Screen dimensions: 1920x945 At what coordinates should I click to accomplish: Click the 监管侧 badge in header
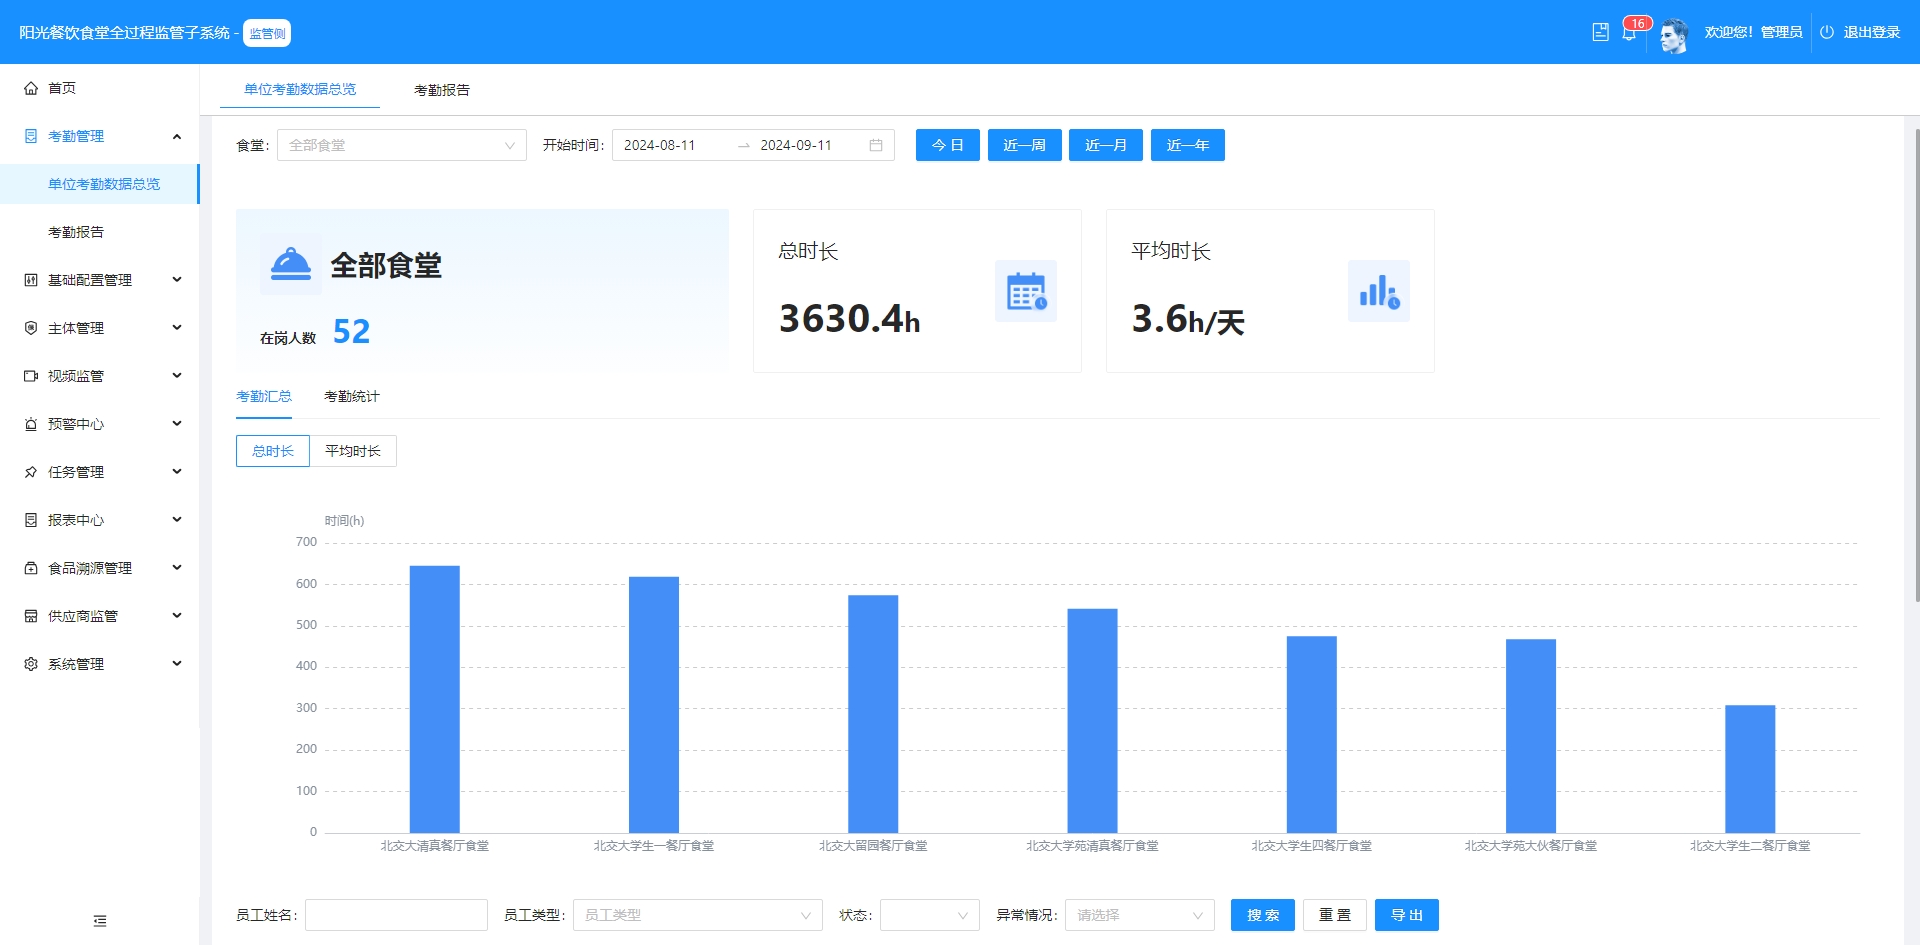267,33
